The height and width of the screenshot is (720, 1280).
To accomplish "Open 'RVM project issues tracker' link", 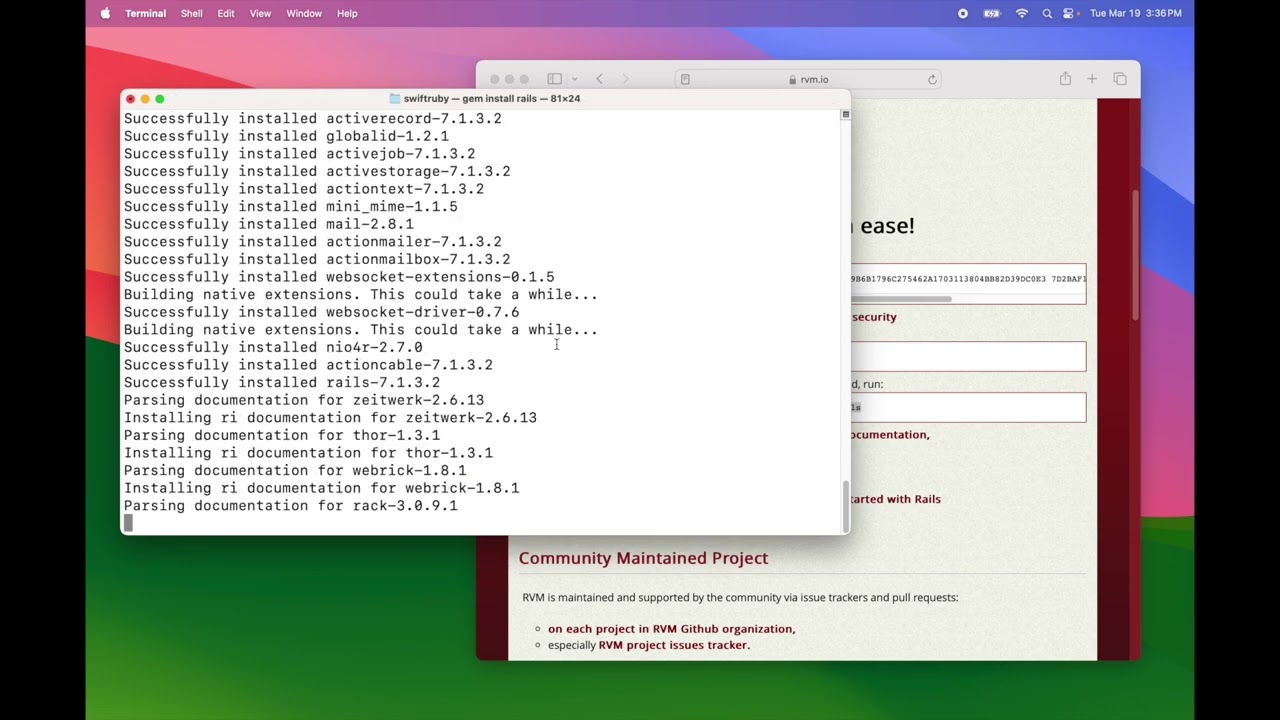I will tap(673, 645).
